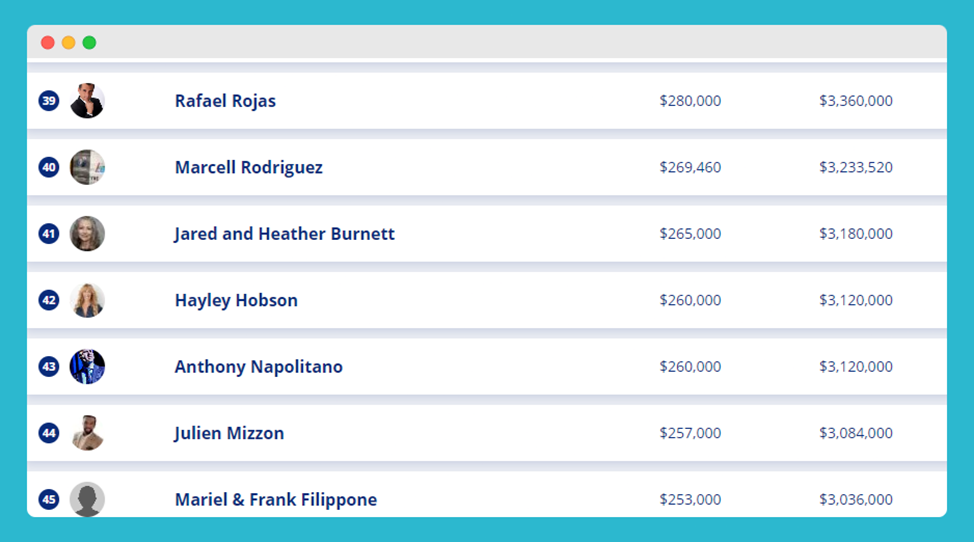This screenshot has height=542, width=974.
Task: Open Rafael Rojas profile photo
Action: click(x=87, y=101)
